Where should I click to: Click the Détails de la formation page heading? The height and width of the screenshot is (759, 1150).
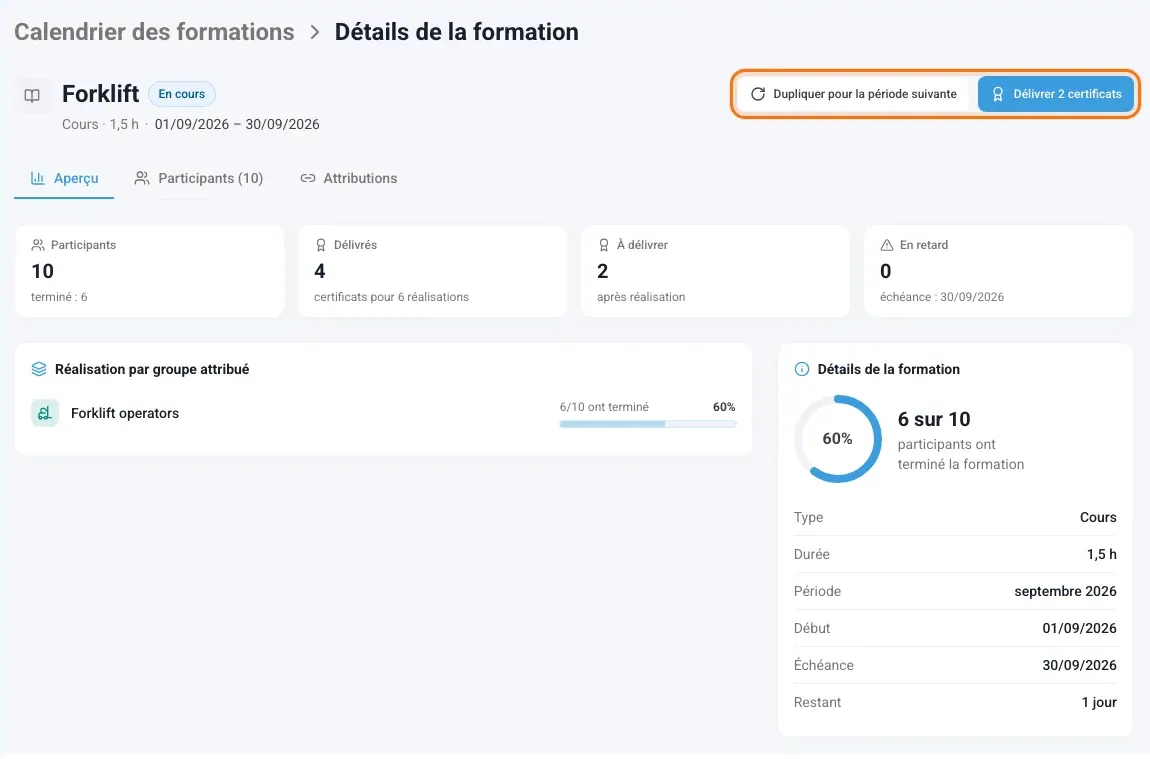pos(457,32)
